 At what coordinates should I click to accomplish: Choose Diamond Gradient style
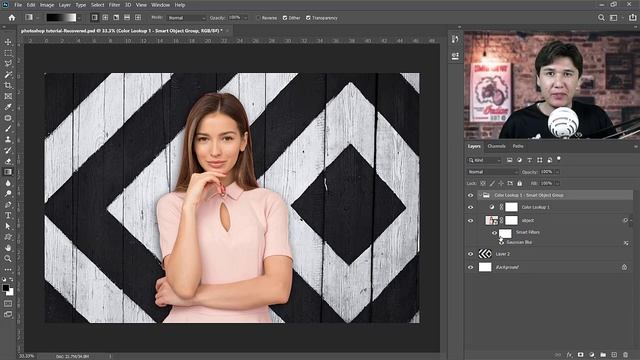(138, 18)
